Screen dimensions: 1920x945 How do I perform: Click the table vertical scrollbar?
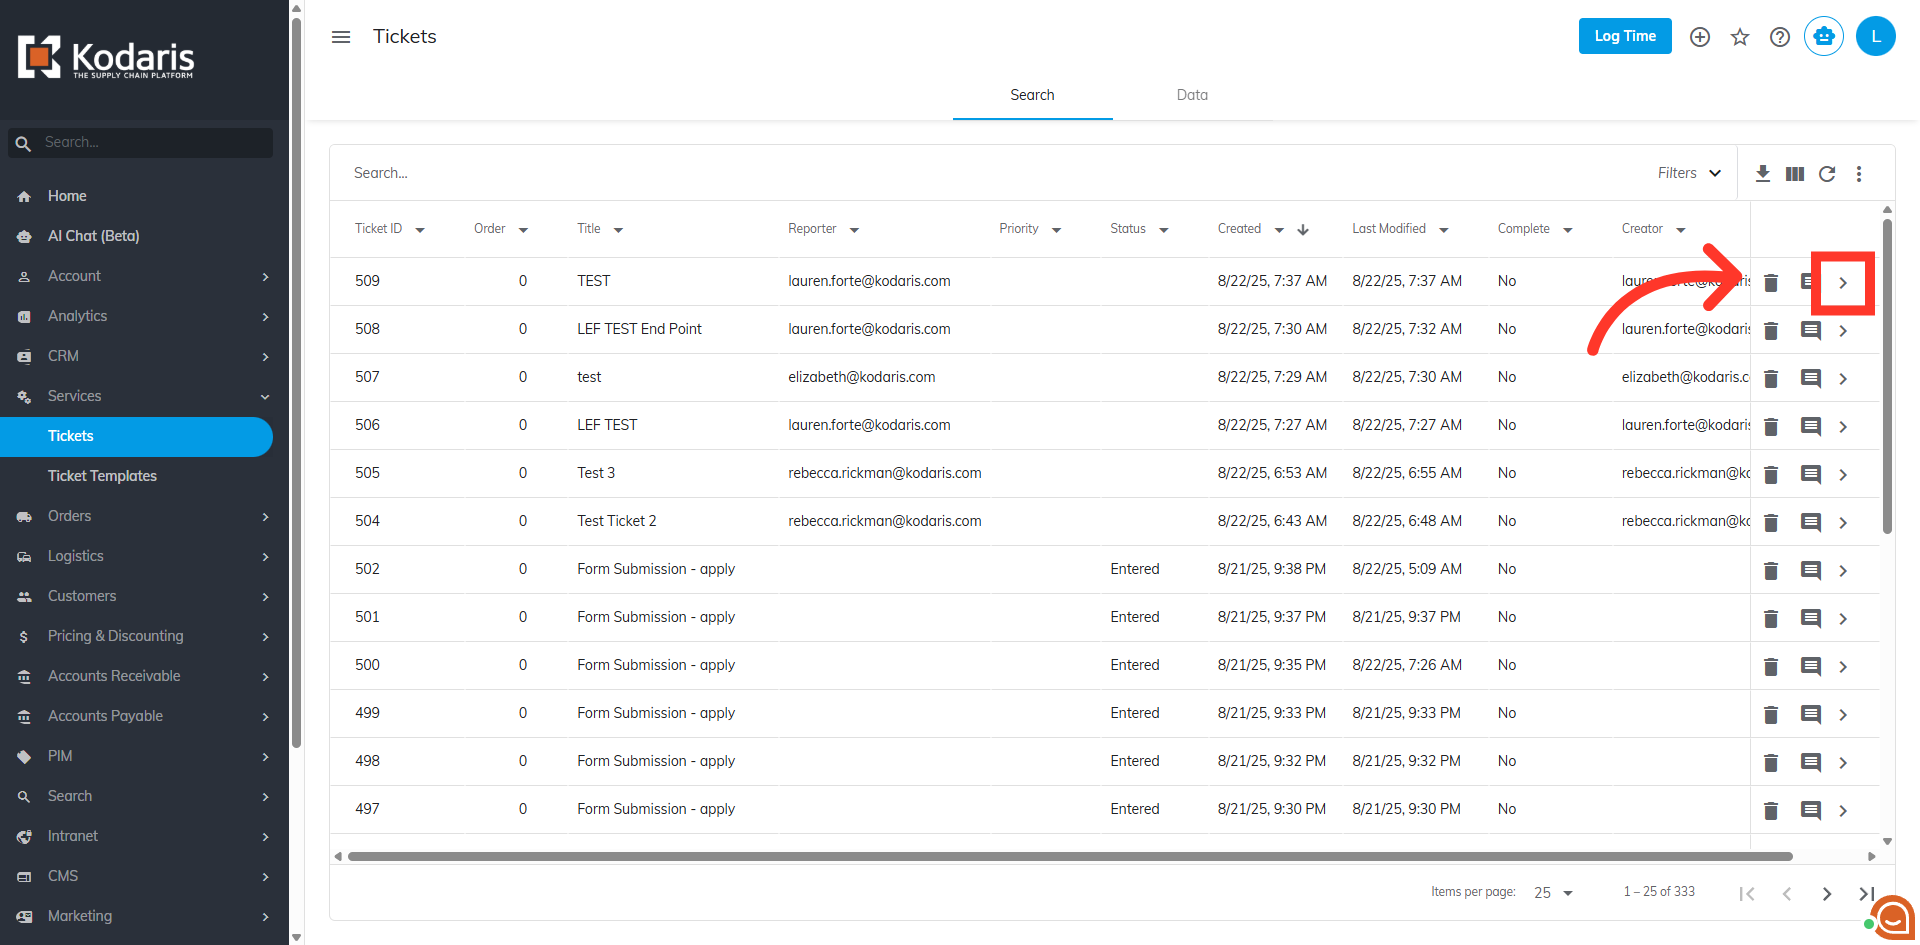pos(1887,376)
